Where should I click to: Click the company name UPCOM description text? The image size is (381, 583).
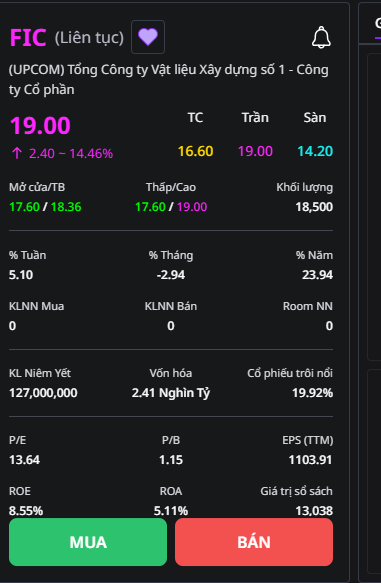coord(169,80)
